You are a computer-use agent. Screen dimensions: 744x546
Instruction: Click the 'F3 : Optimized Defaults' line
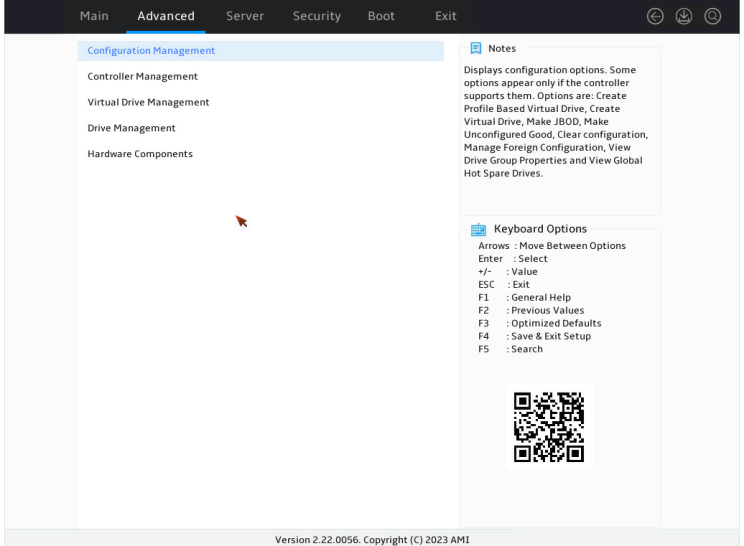tap(539, 324)
